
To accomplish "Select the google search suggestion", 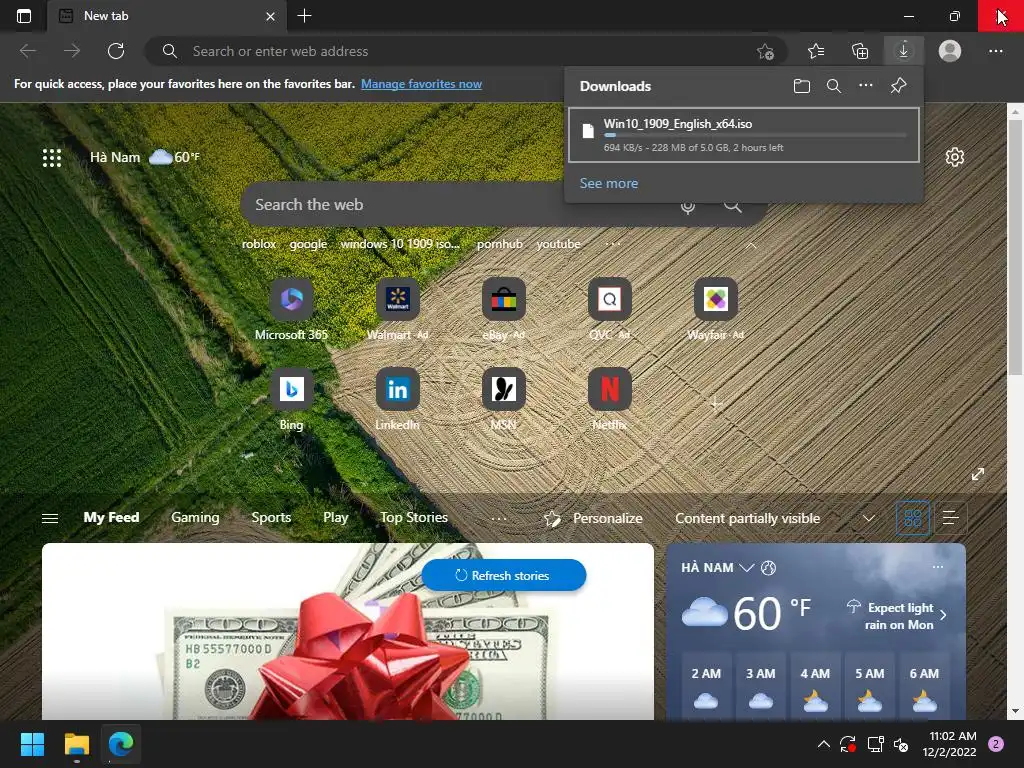I will [x=308, y=244].
